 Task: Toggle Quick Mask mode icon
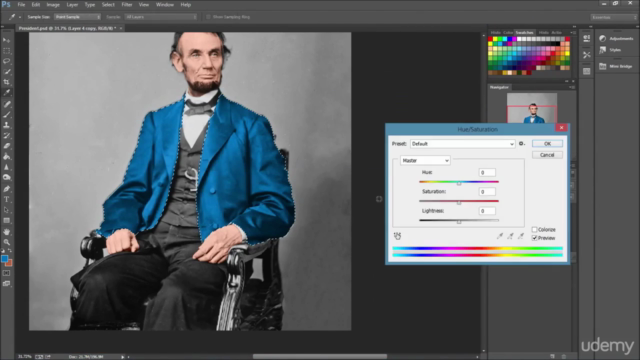[7, 273]
